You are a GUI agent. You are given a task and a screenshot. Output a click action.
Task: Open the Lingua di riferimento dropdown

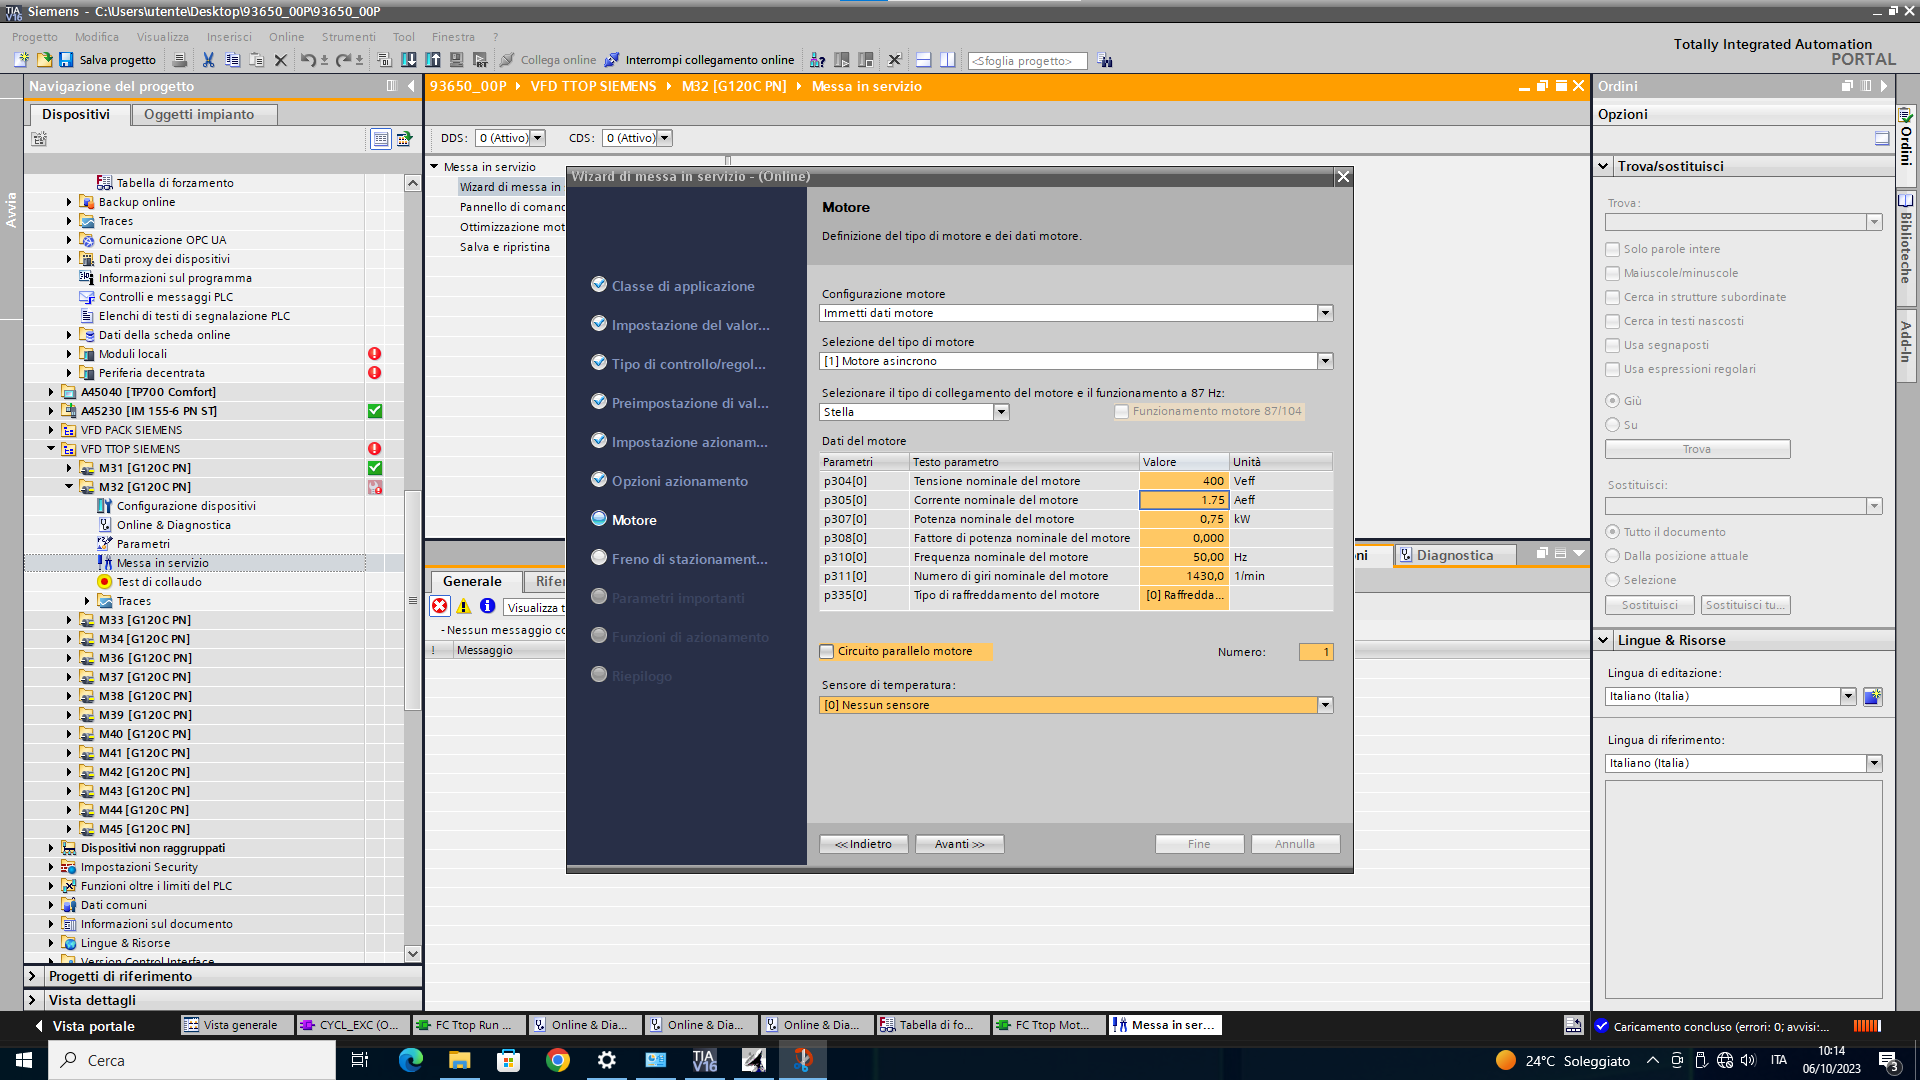pyautogui.click(x=1874, y=763)
